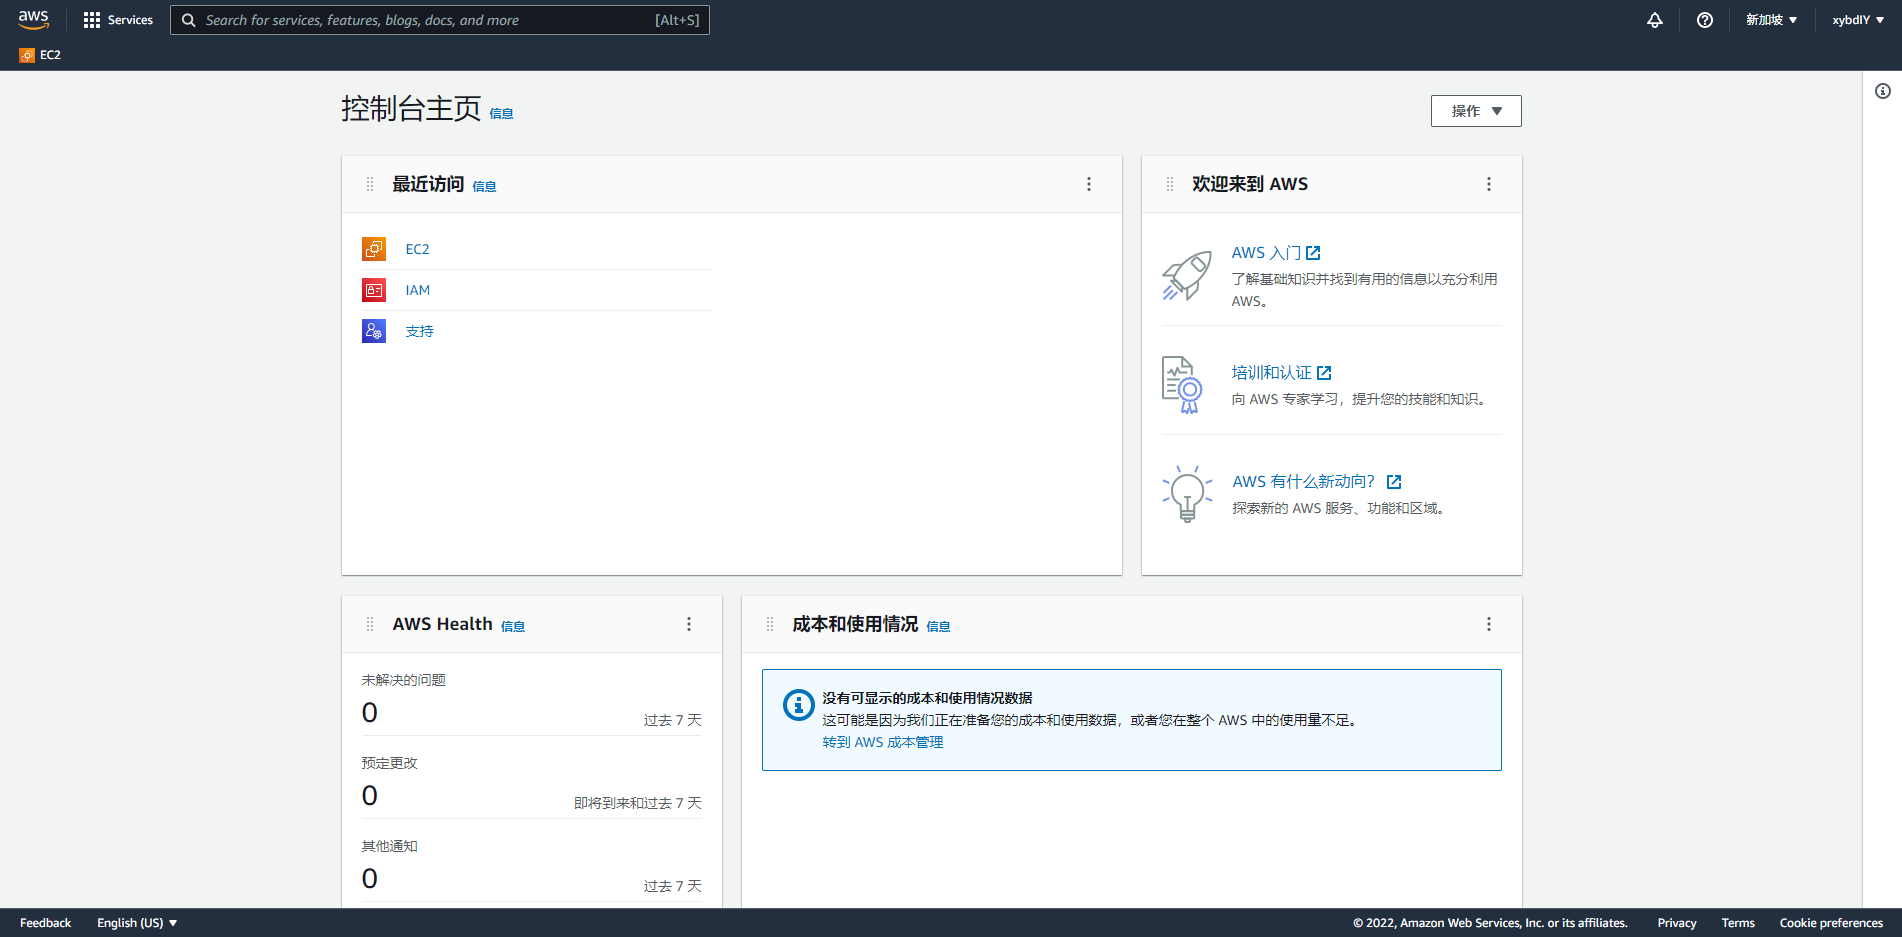This screenshot has width=1902, height=937.
Task: Open IAM link in recently visited
Action: [417, 290]
